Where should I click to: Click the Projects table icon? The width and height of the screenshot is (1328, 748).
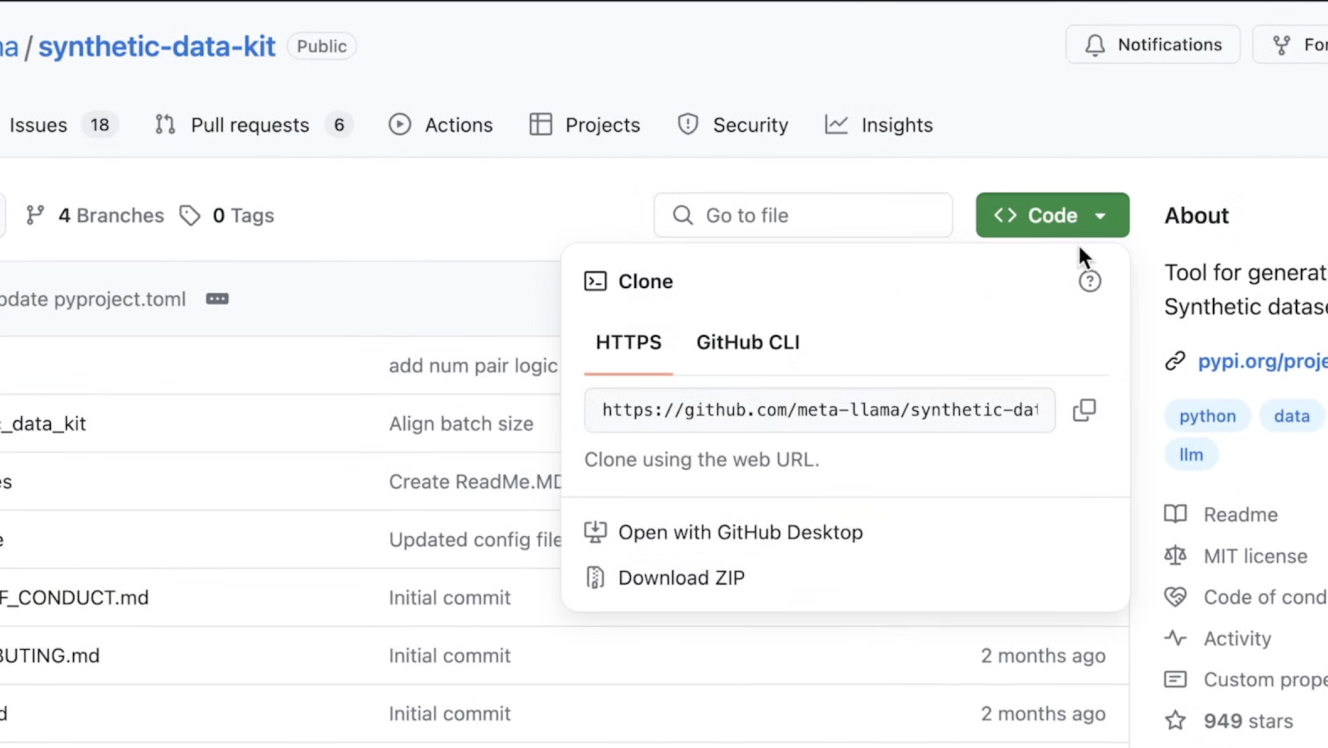541,125
